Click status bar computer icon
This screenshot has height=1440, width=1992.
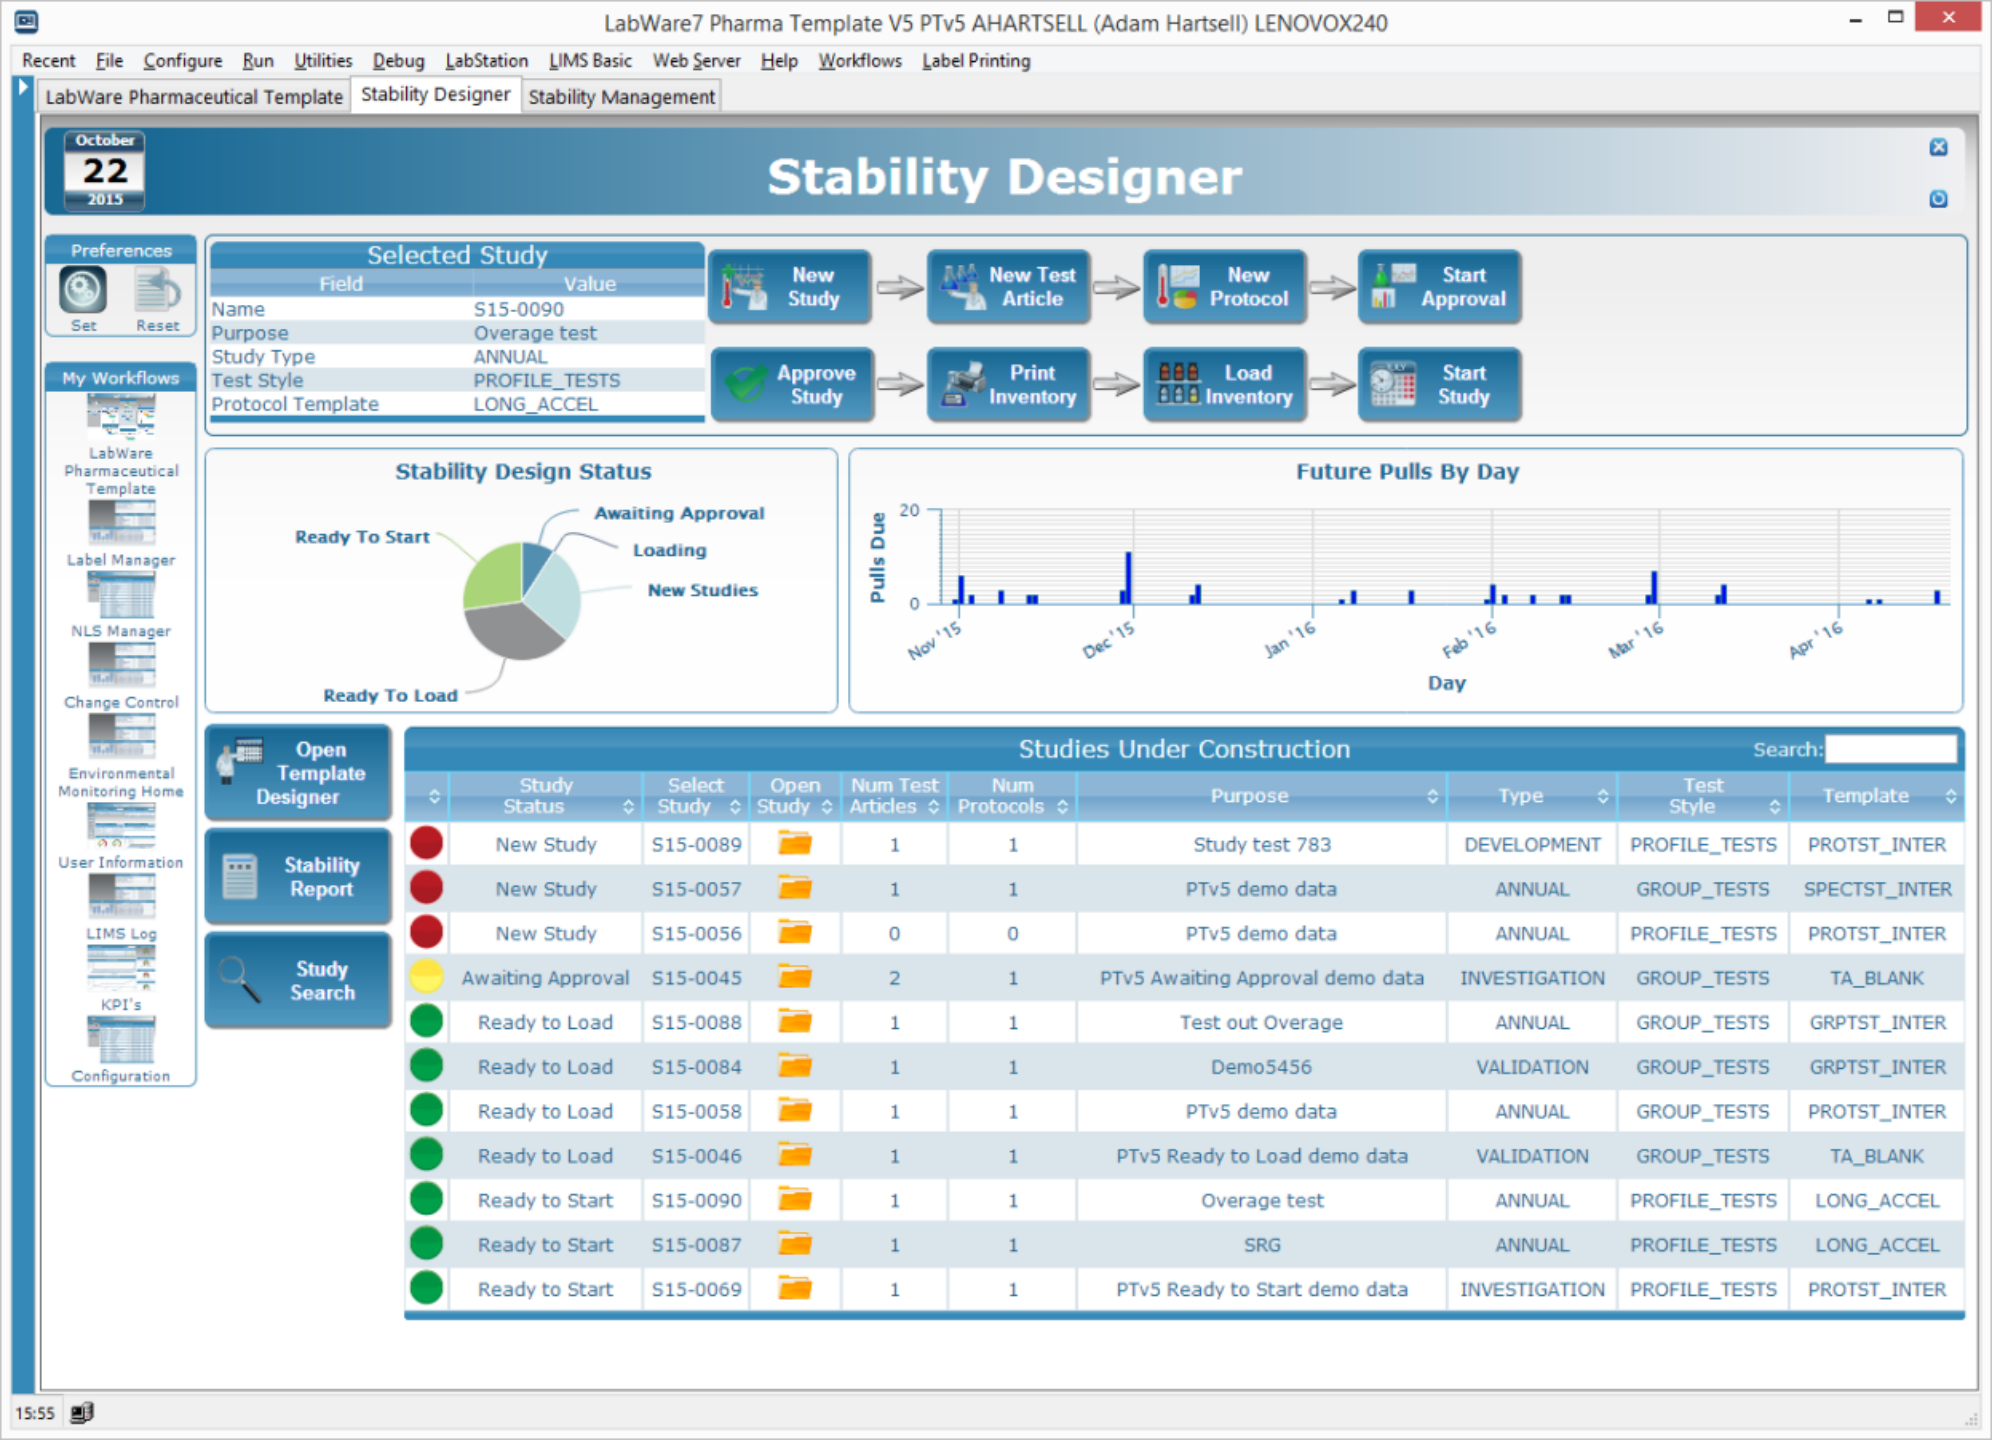coord(82,1412)
